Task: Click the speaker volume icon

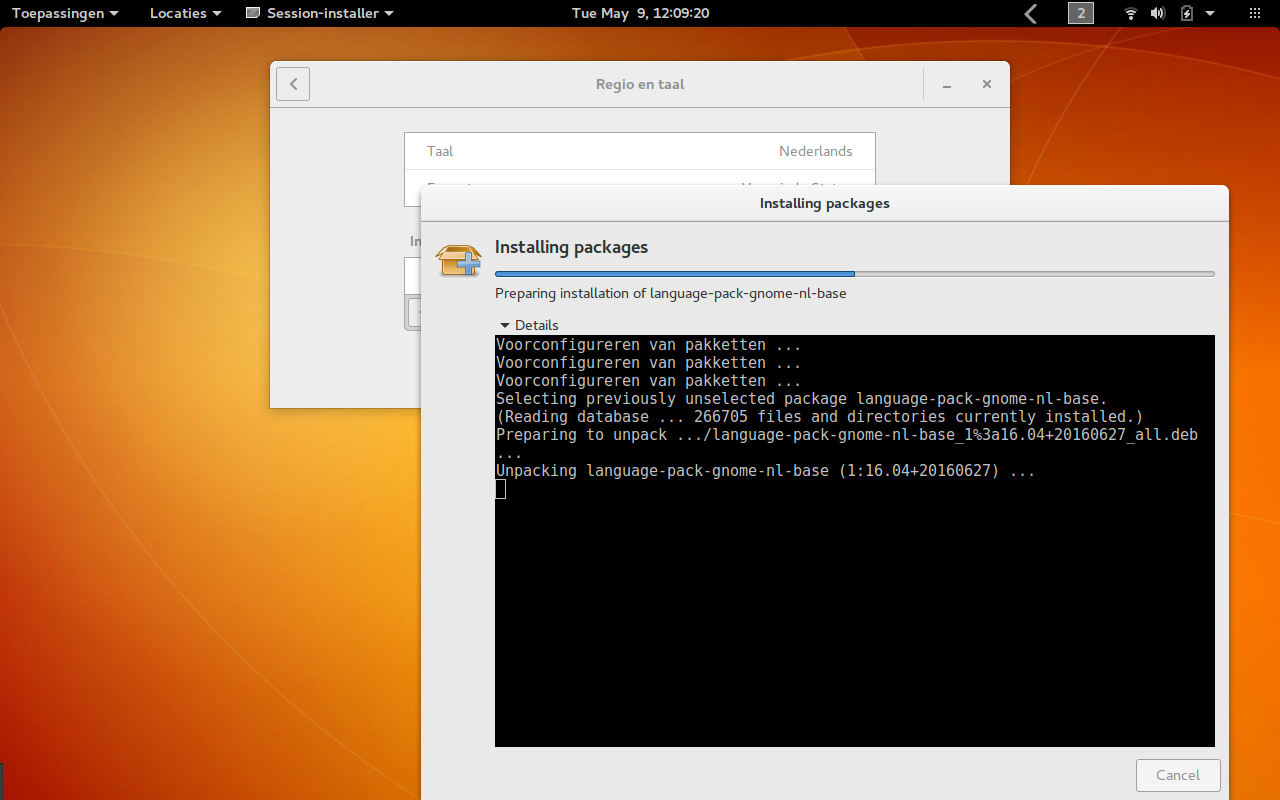Action: 1157,13
